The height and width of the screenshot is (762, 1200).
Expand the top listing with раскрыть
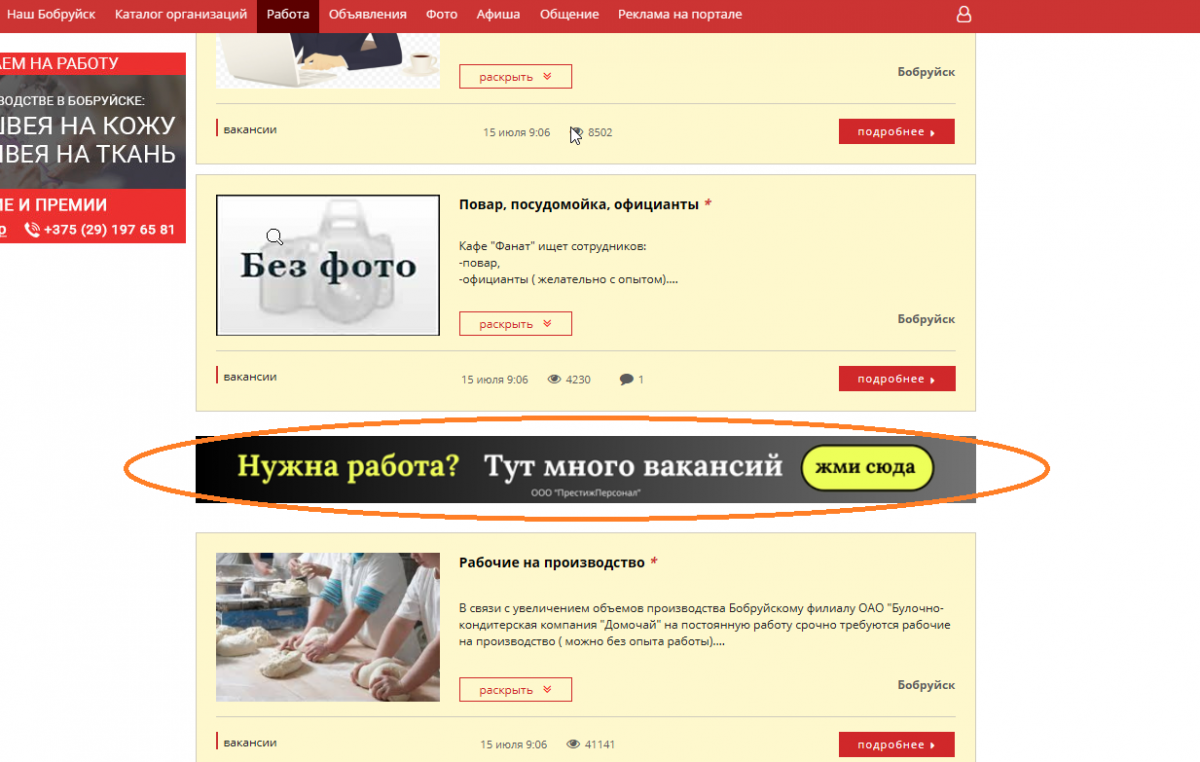click(x=515, y=77)
